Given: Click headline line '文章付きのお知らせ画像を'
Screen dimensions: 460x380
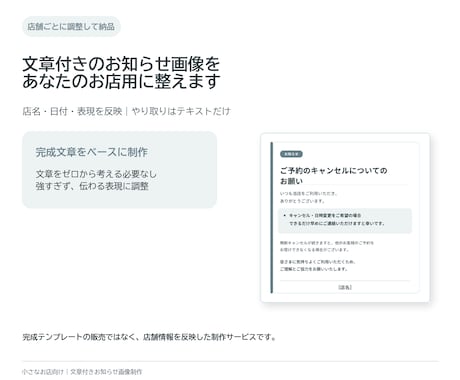Looking at the screenshot, I should point(121,64).
